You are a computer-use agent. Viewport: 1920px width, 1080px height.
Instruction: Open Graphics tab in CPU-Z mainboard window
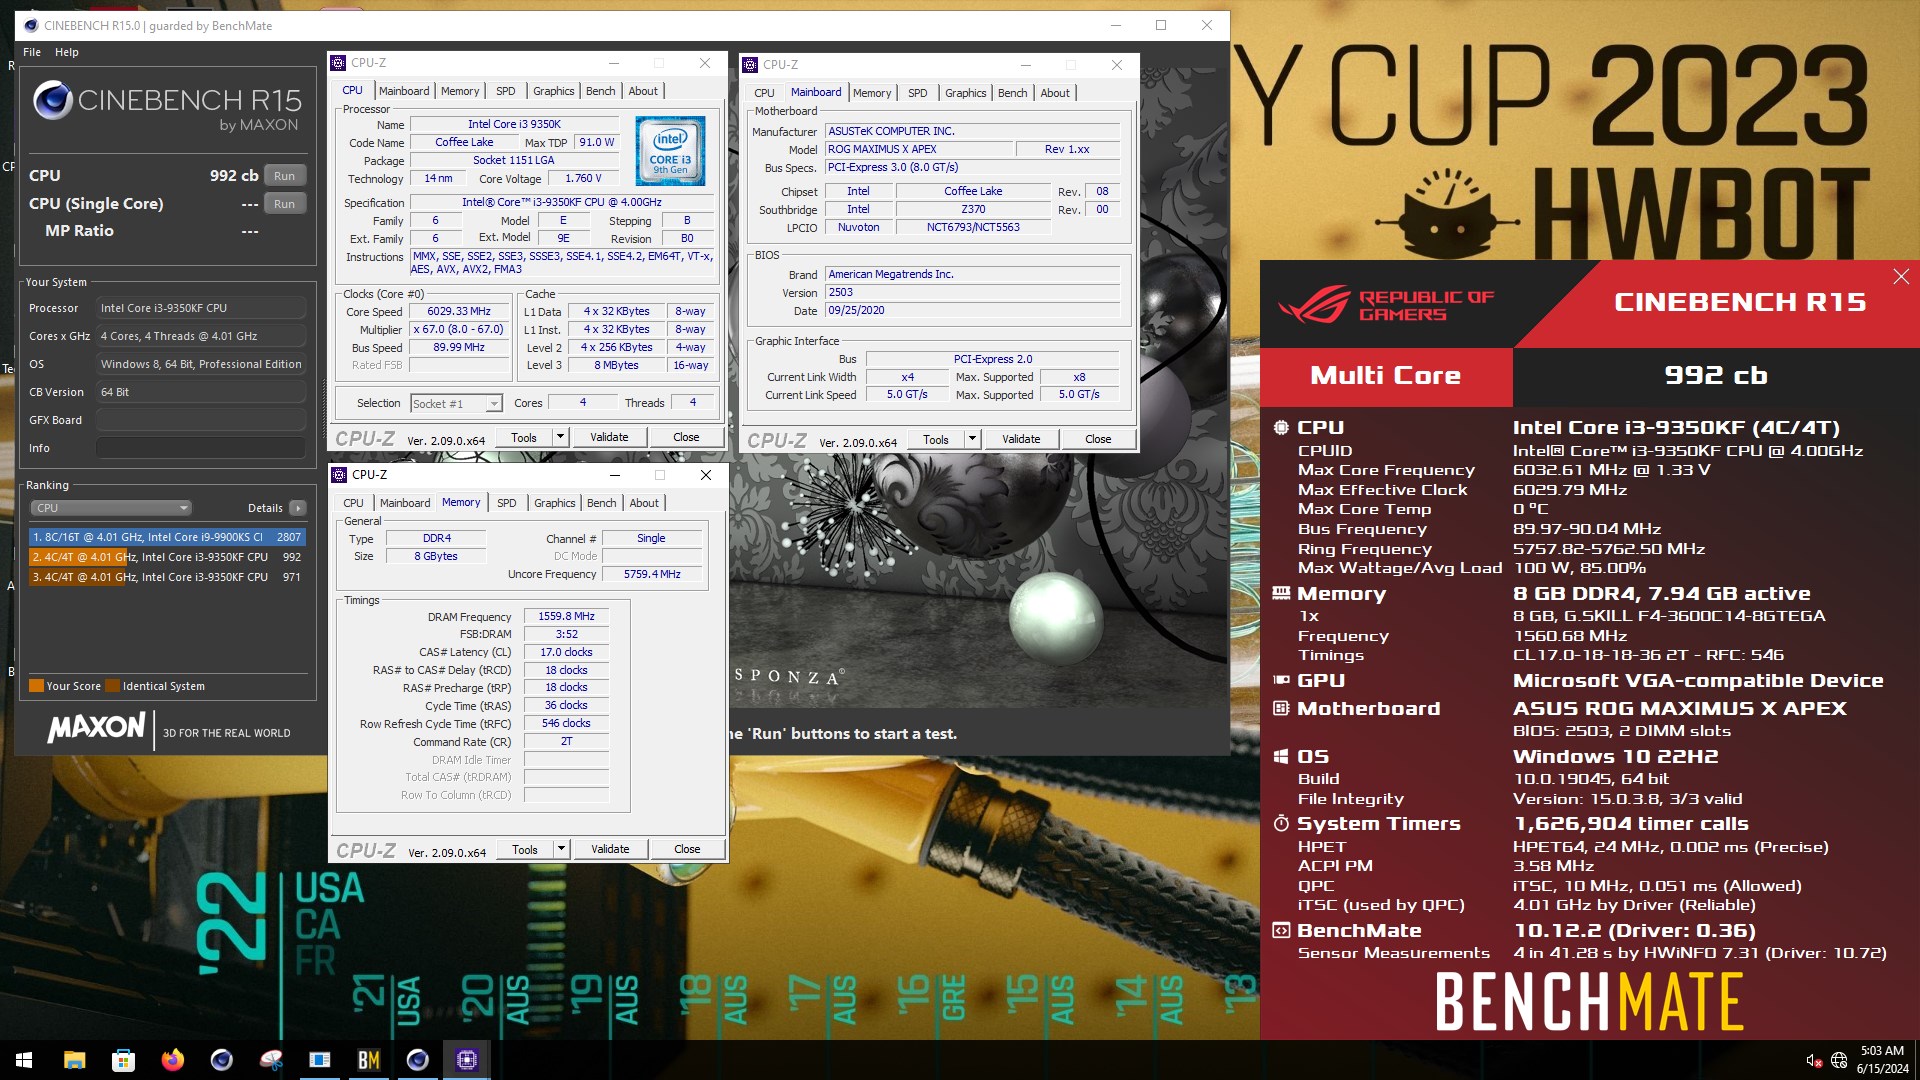[966, 93]
